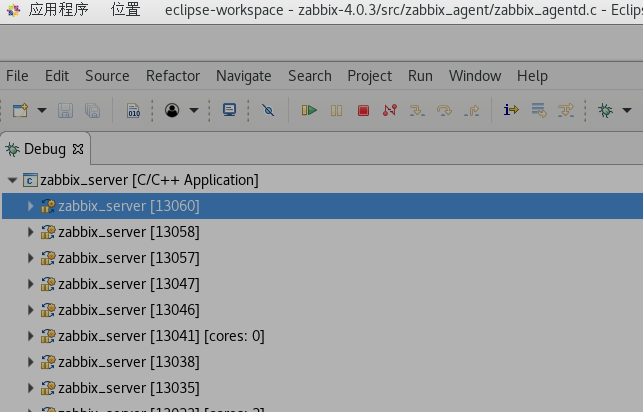Click the Step Return icon
The image size is (643, 412).
pyautogui.click(x=472, y=110)
